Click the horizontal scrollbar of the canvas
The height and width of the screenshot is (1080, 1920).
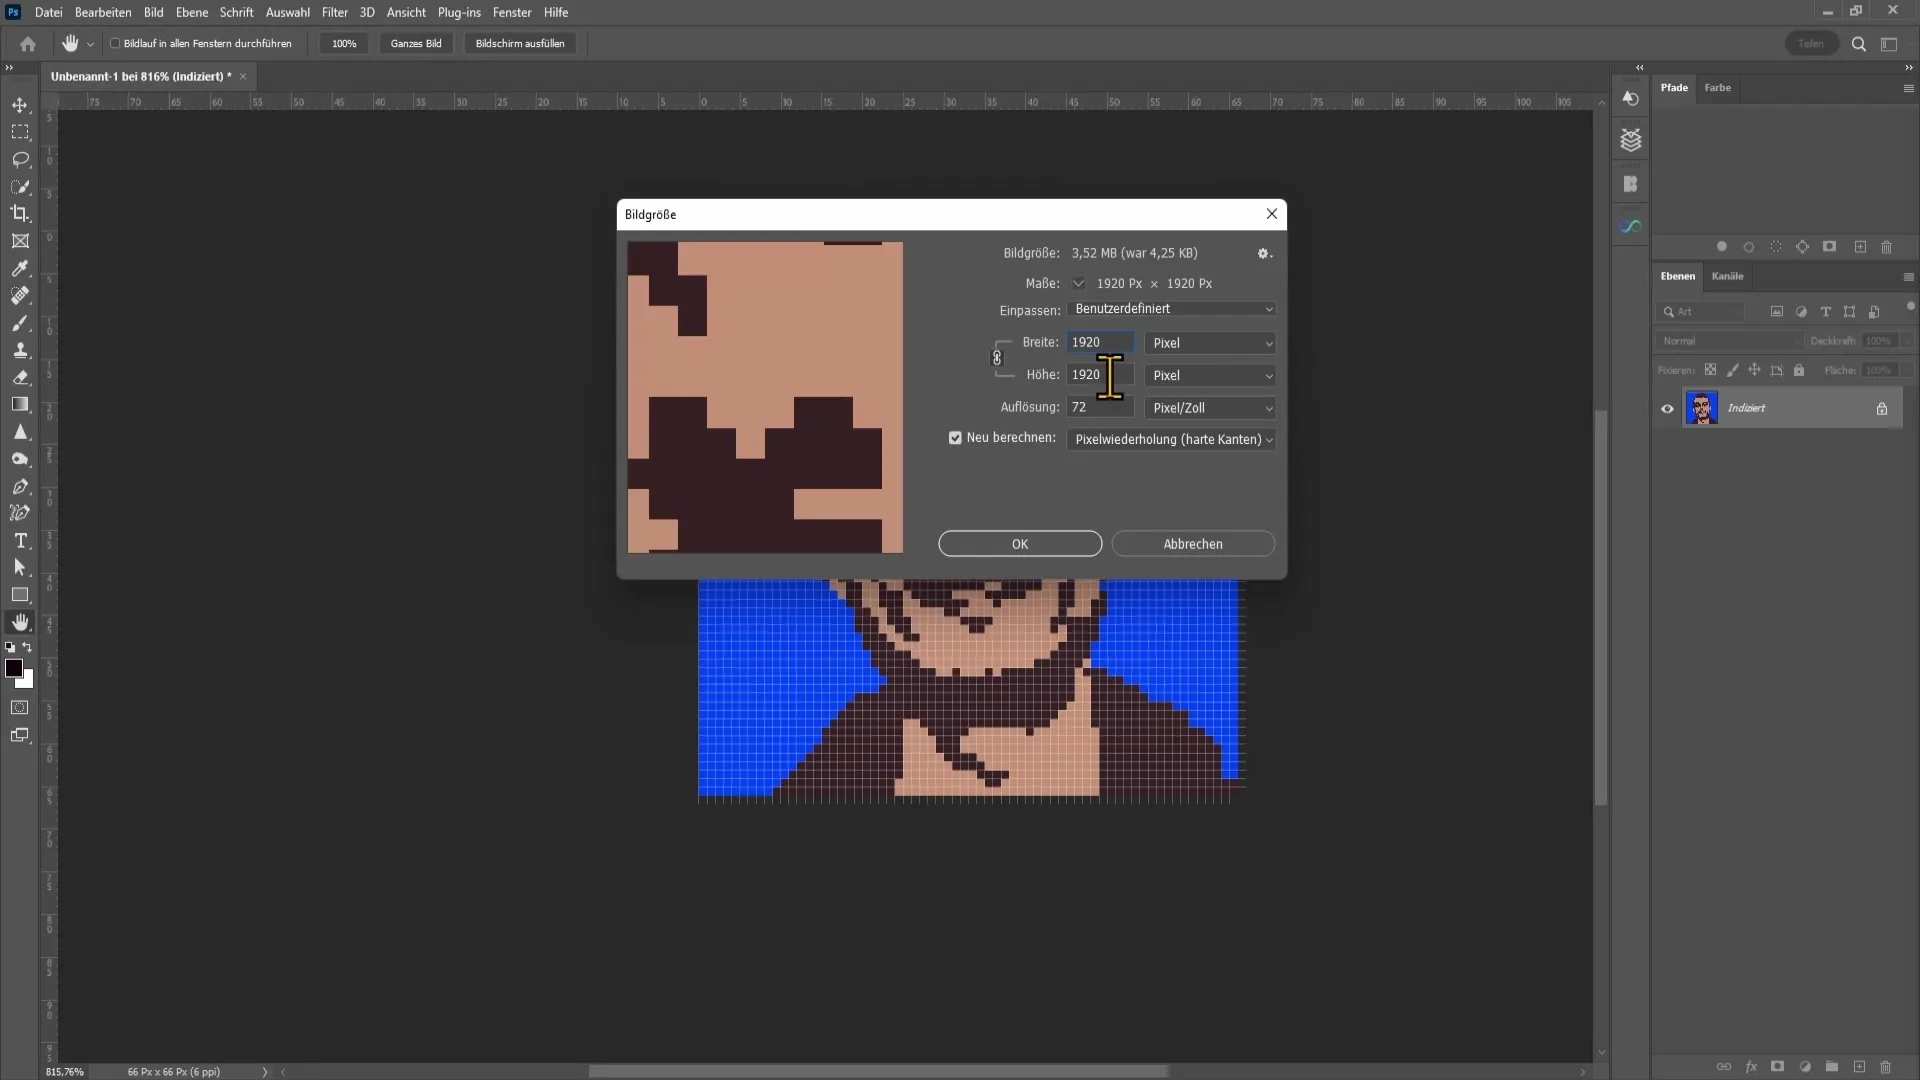[x=878, y=1071]
